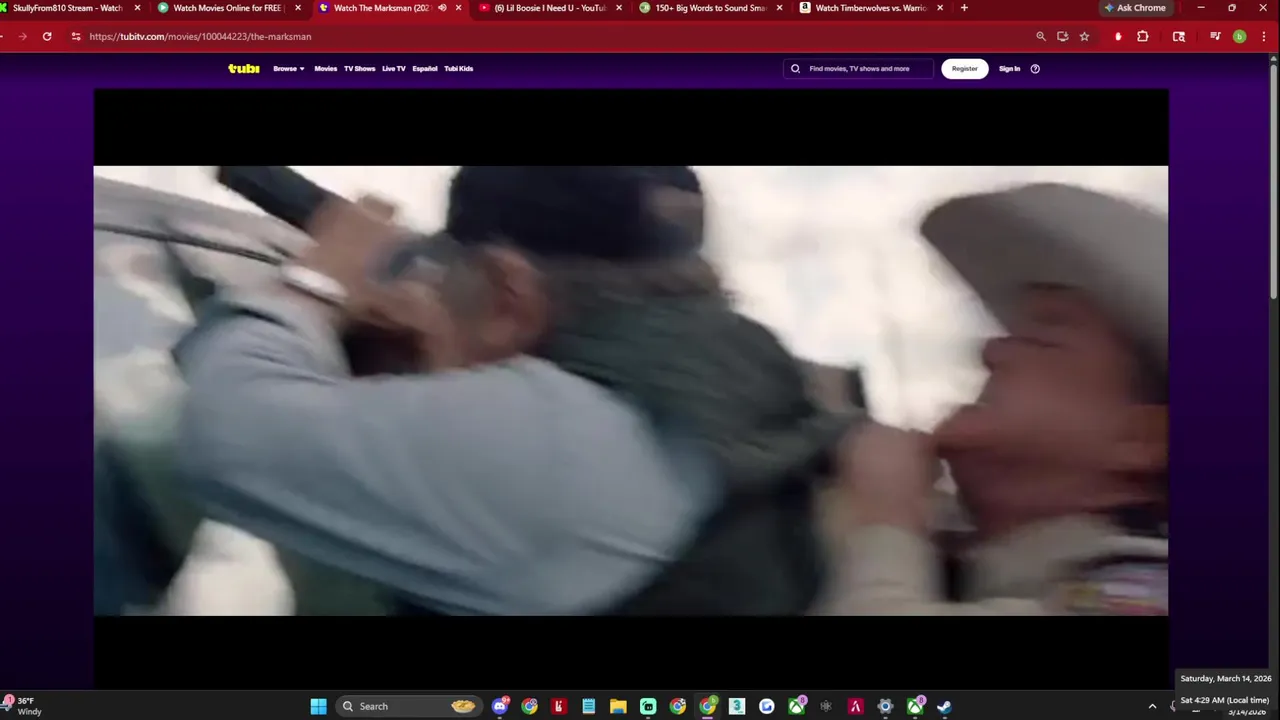Open the media controls icon
This screenshot has height=720, width=1280.
pyautogui.click(x=1215, y=36)
